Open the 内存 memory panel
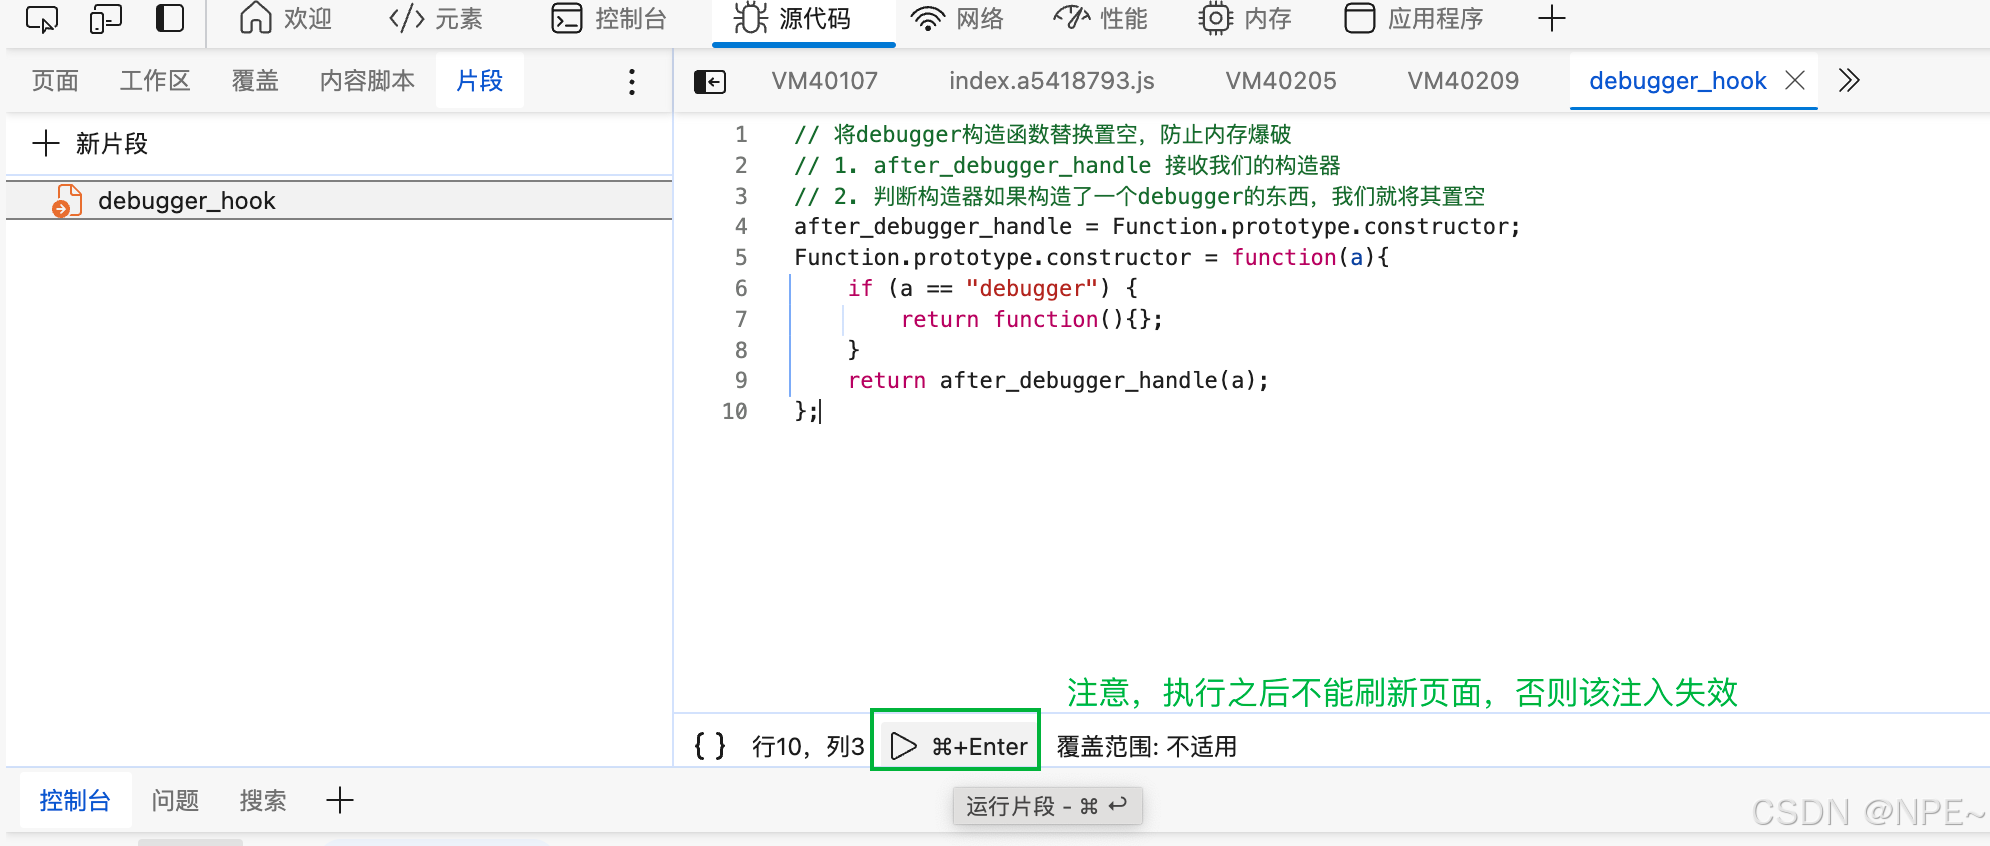Viewport: 1990px width, 846px height. (1245, 19)
